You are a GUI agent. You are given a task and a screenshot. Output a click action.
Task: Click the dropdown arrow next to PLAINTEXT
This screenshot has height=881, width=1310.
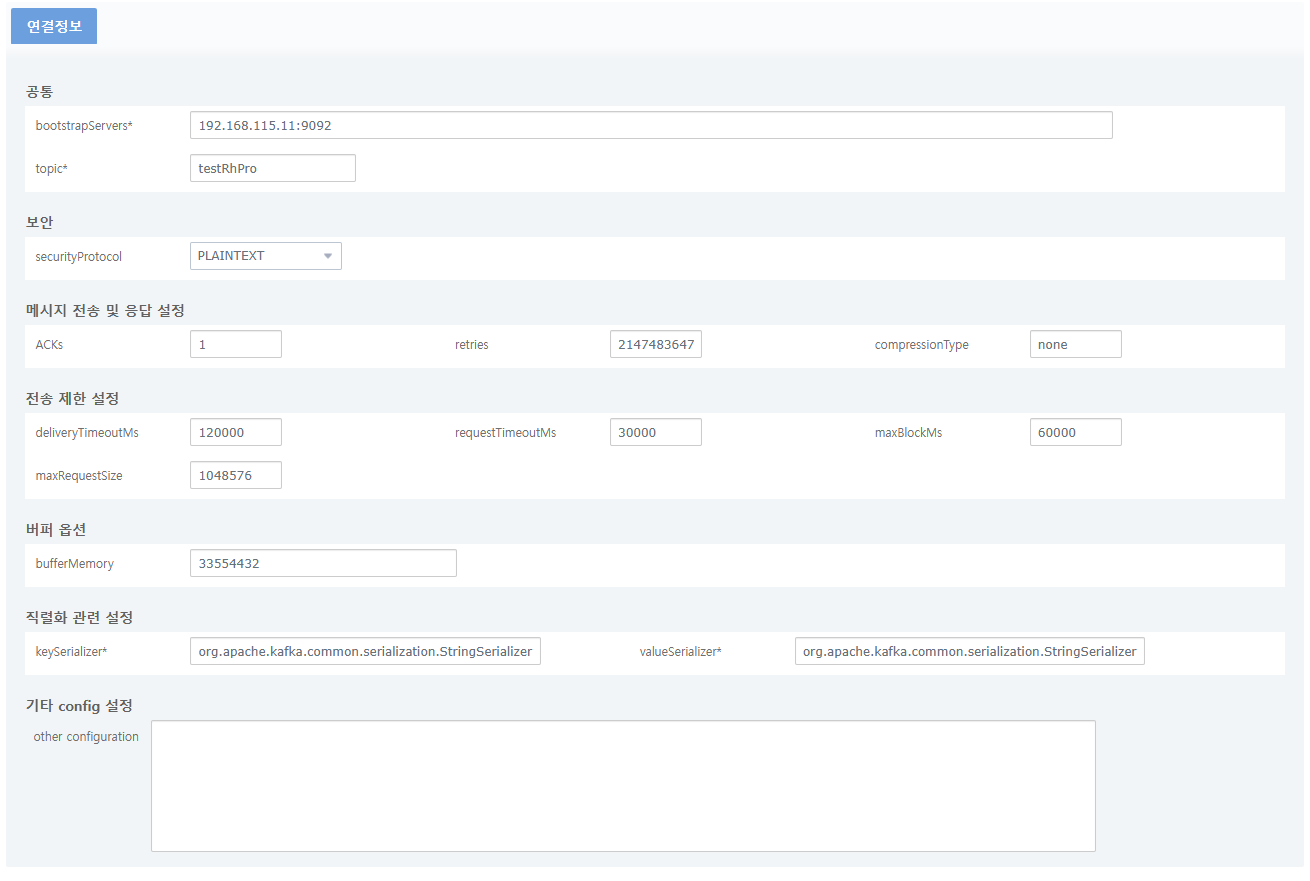tap(328, 256)
